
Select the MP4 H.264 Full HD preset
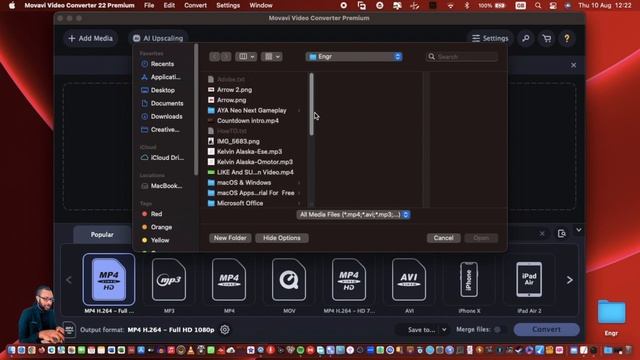click(x=109, y=280)
